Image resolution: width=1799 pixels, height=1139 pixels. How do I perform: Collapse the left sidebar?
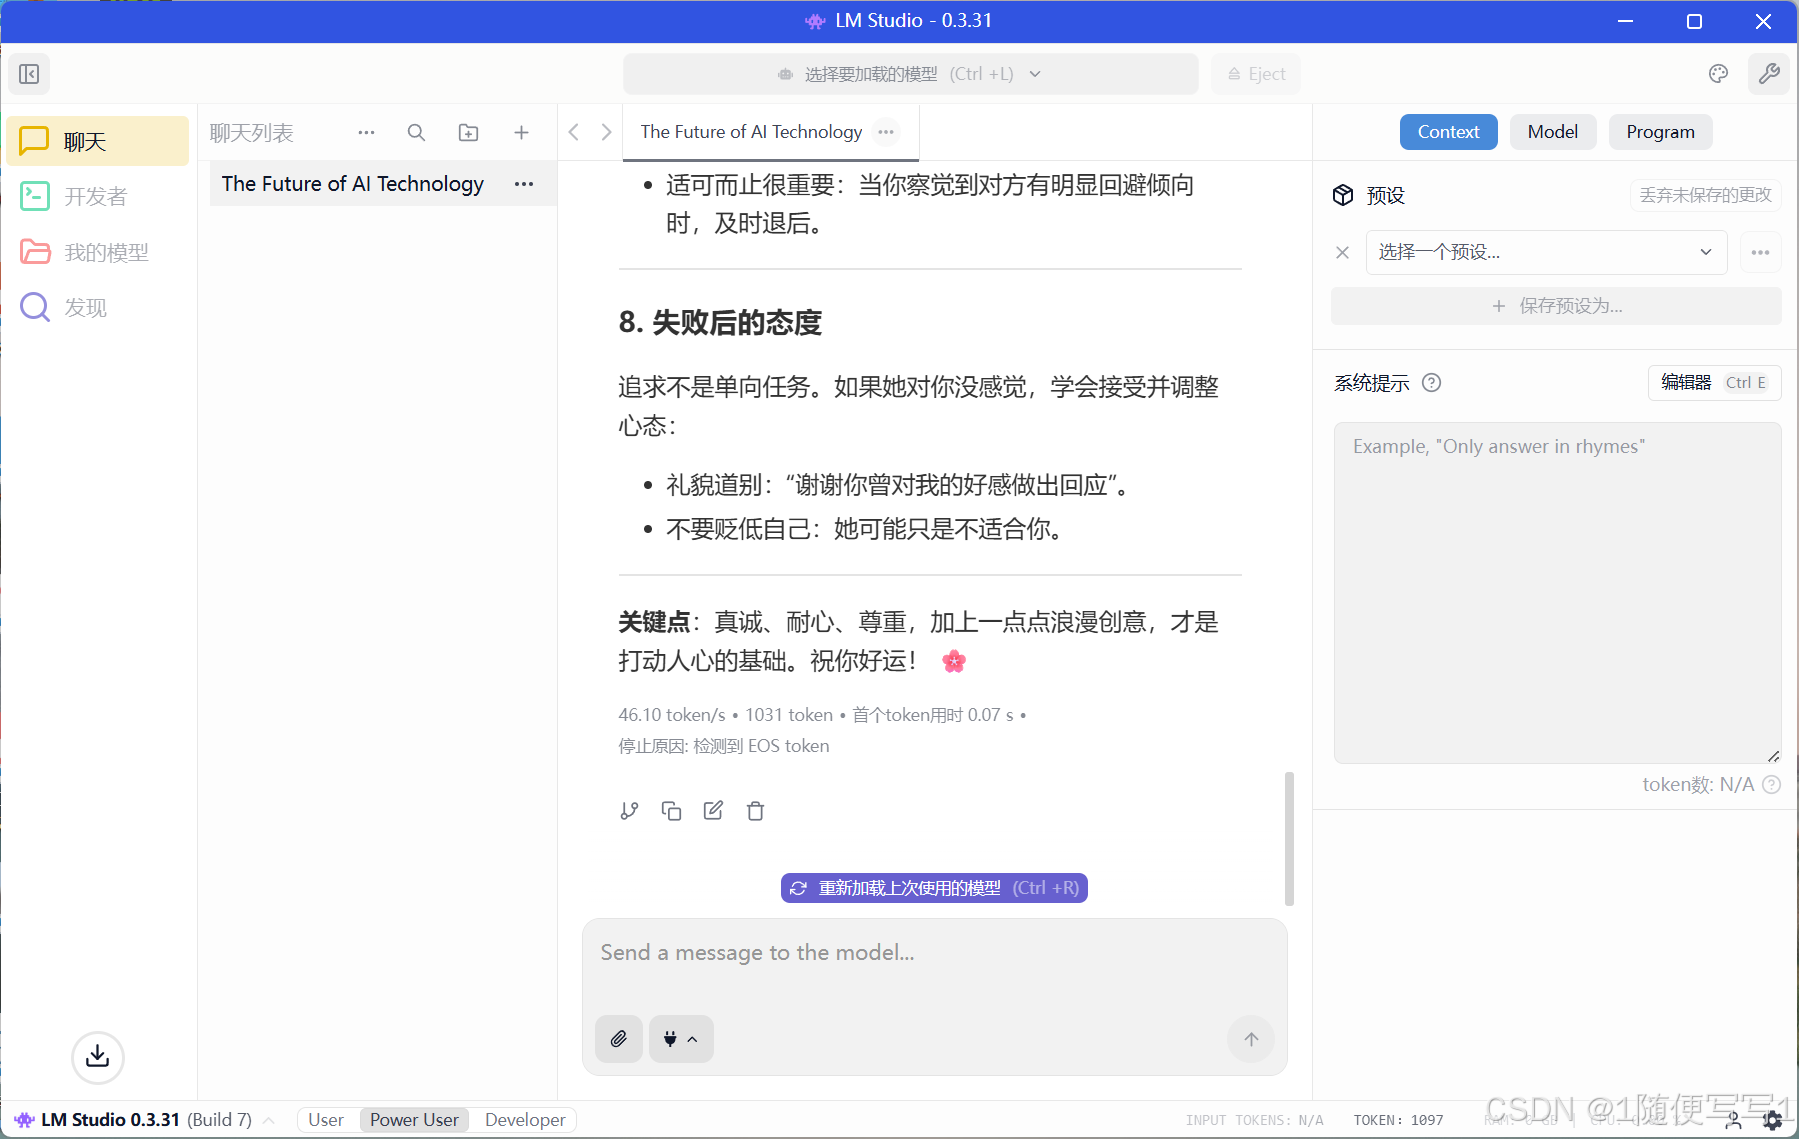29,73
